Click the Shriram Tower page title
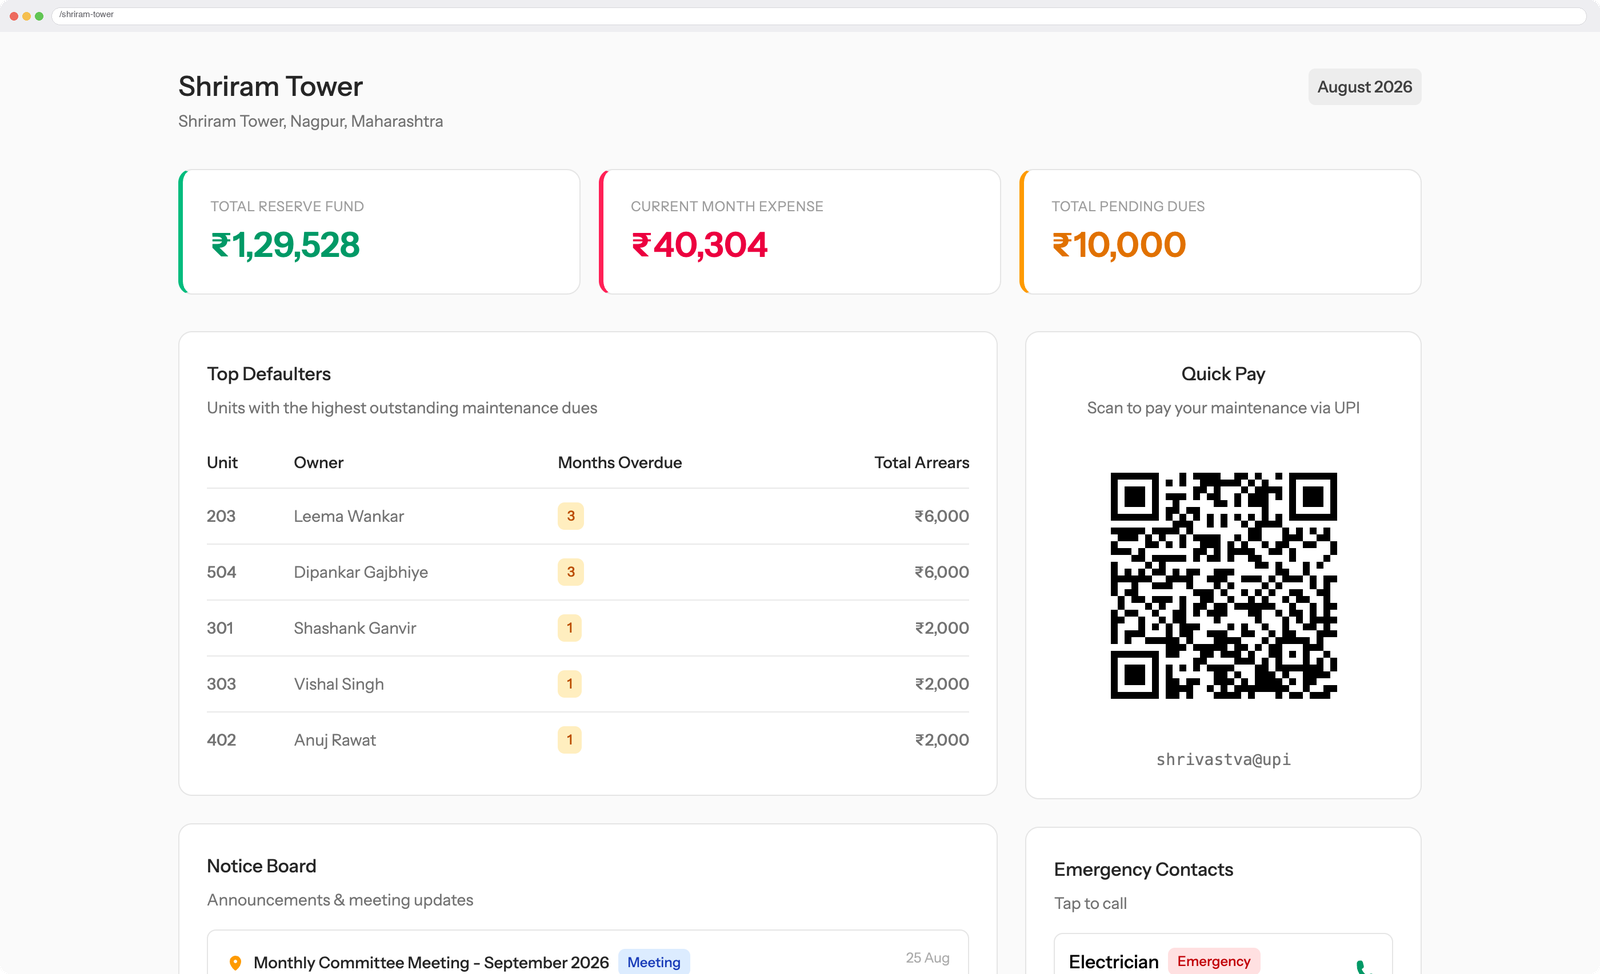Viewport: 1600px width, 974px height. 270,86
